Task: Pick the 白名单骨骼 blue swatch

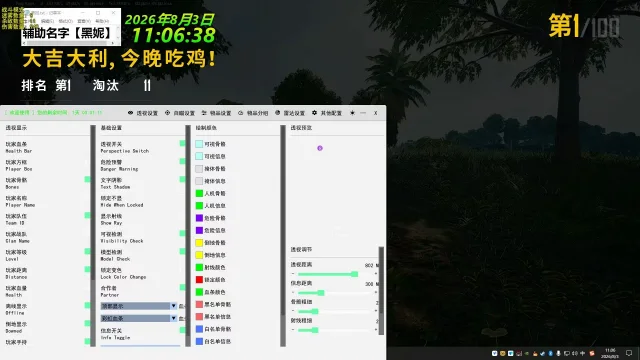Action: pyautogui.click(x=199, y=329)
